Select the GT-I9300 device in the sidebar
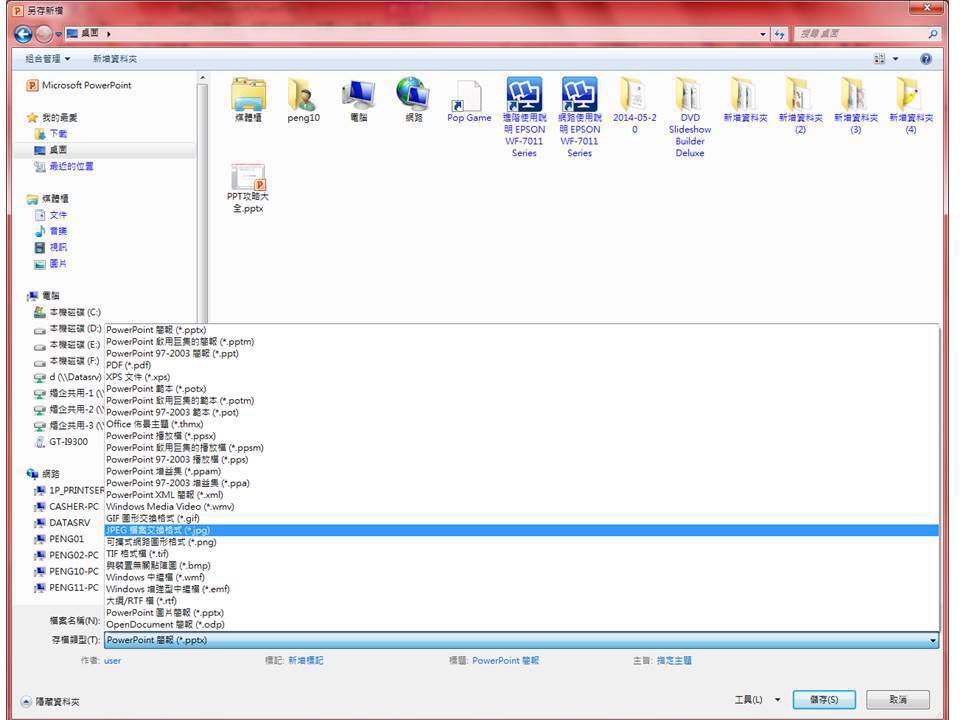Image resolution: width=960 pixels, height=720 pixels. pyautogui.click(x=68, y=441)
